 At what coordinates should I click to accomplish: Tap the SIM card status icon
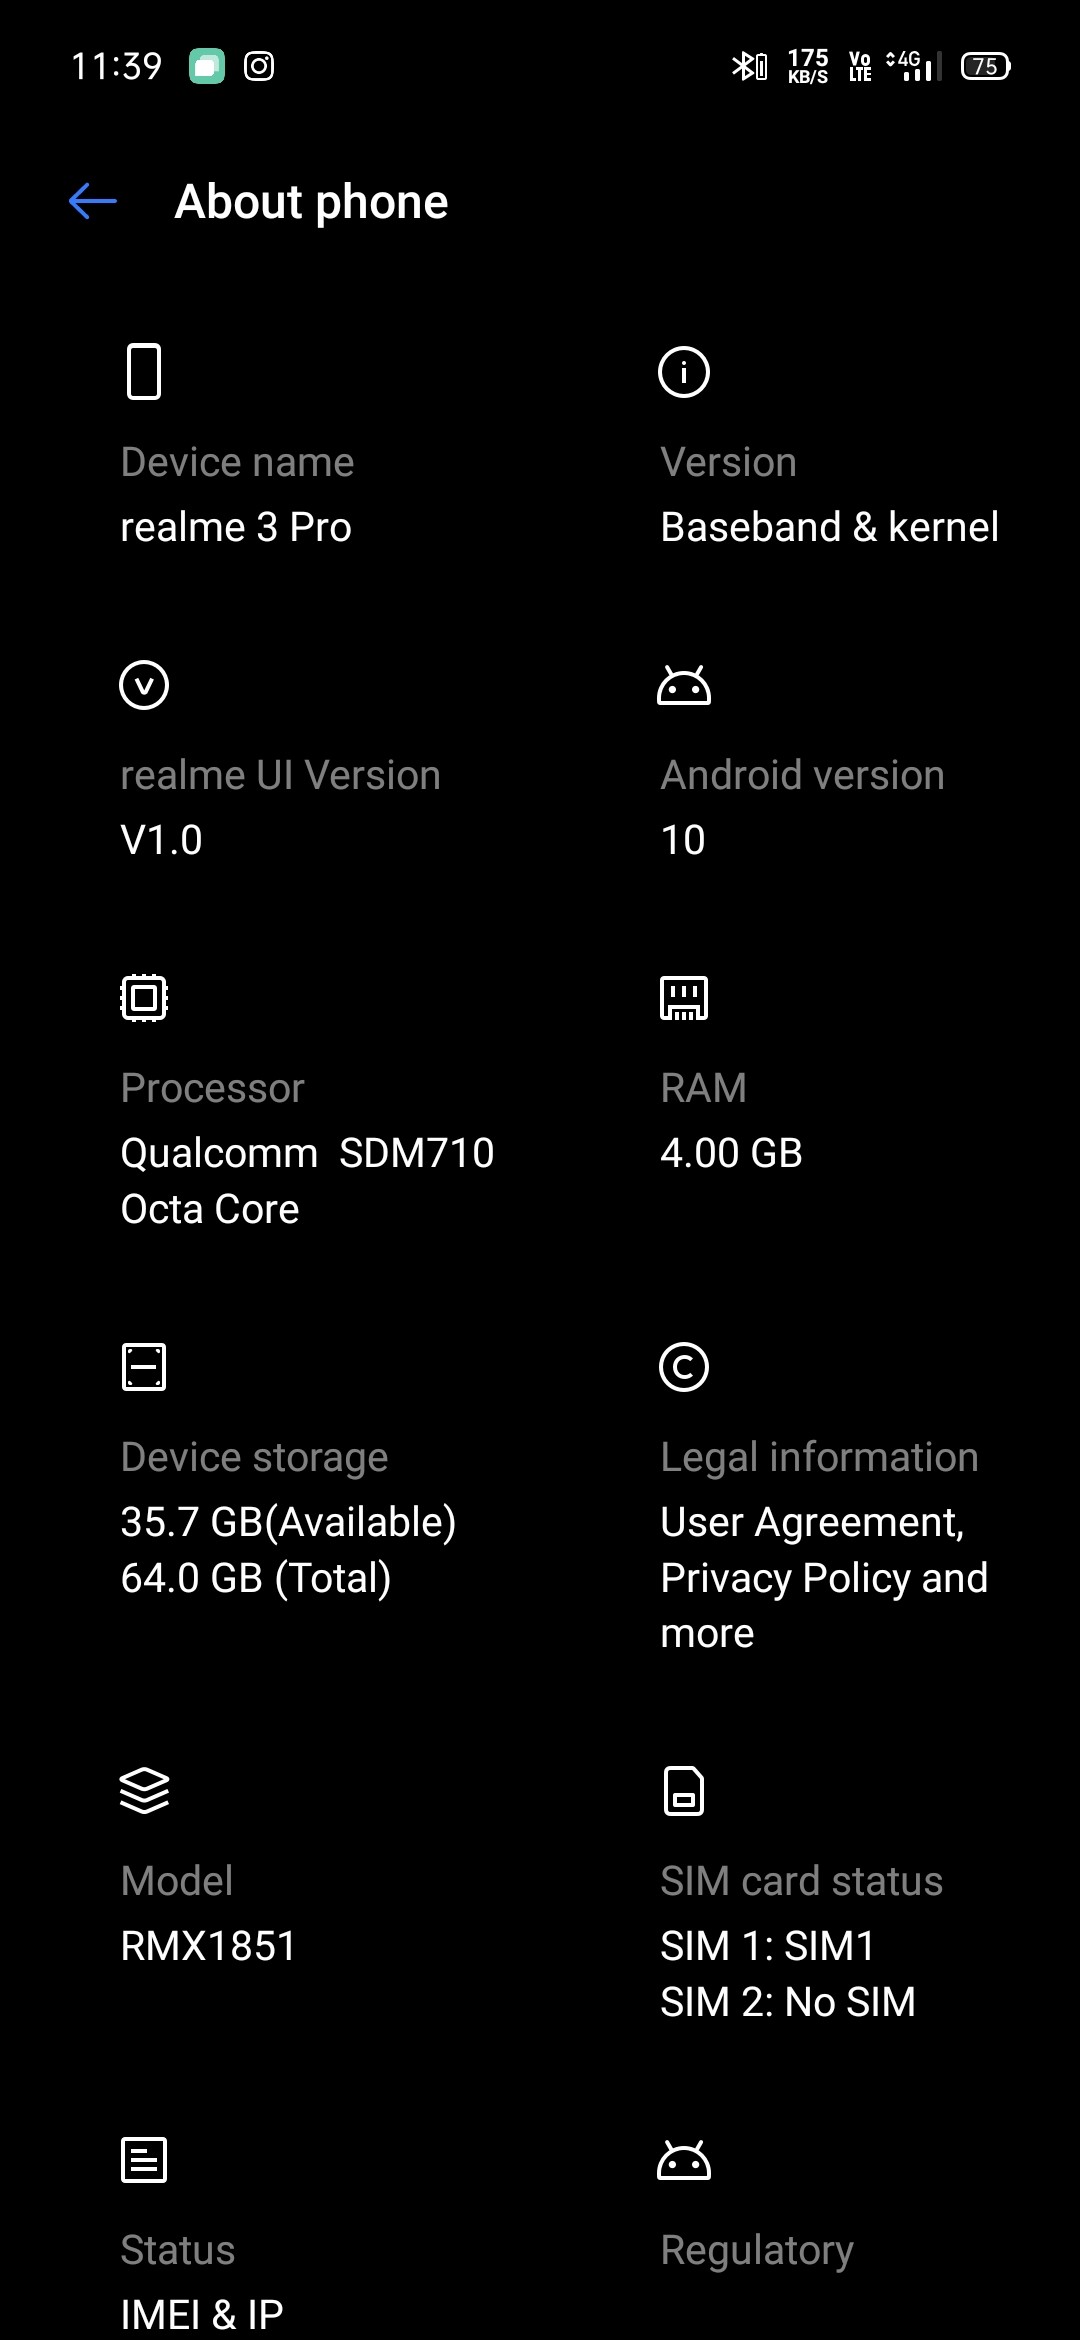pos(684,1790)
